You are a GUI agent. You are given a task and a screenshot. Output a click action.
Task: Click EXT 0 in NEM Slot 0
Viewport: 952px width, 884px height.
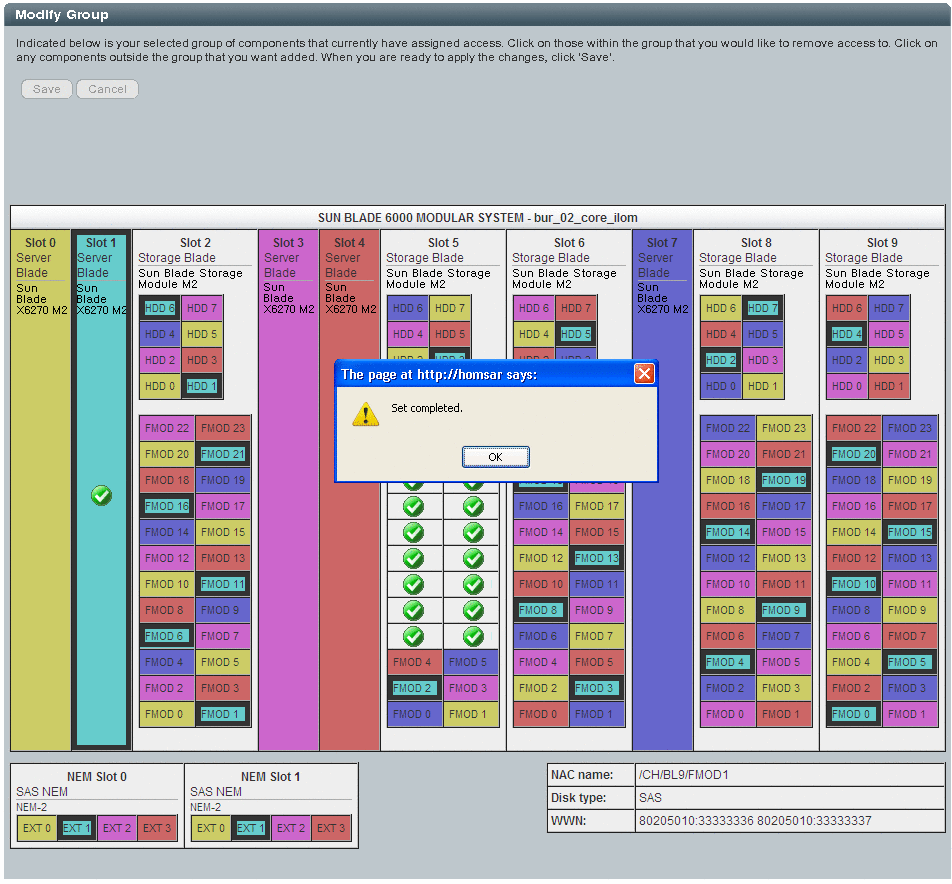(37, 828)
